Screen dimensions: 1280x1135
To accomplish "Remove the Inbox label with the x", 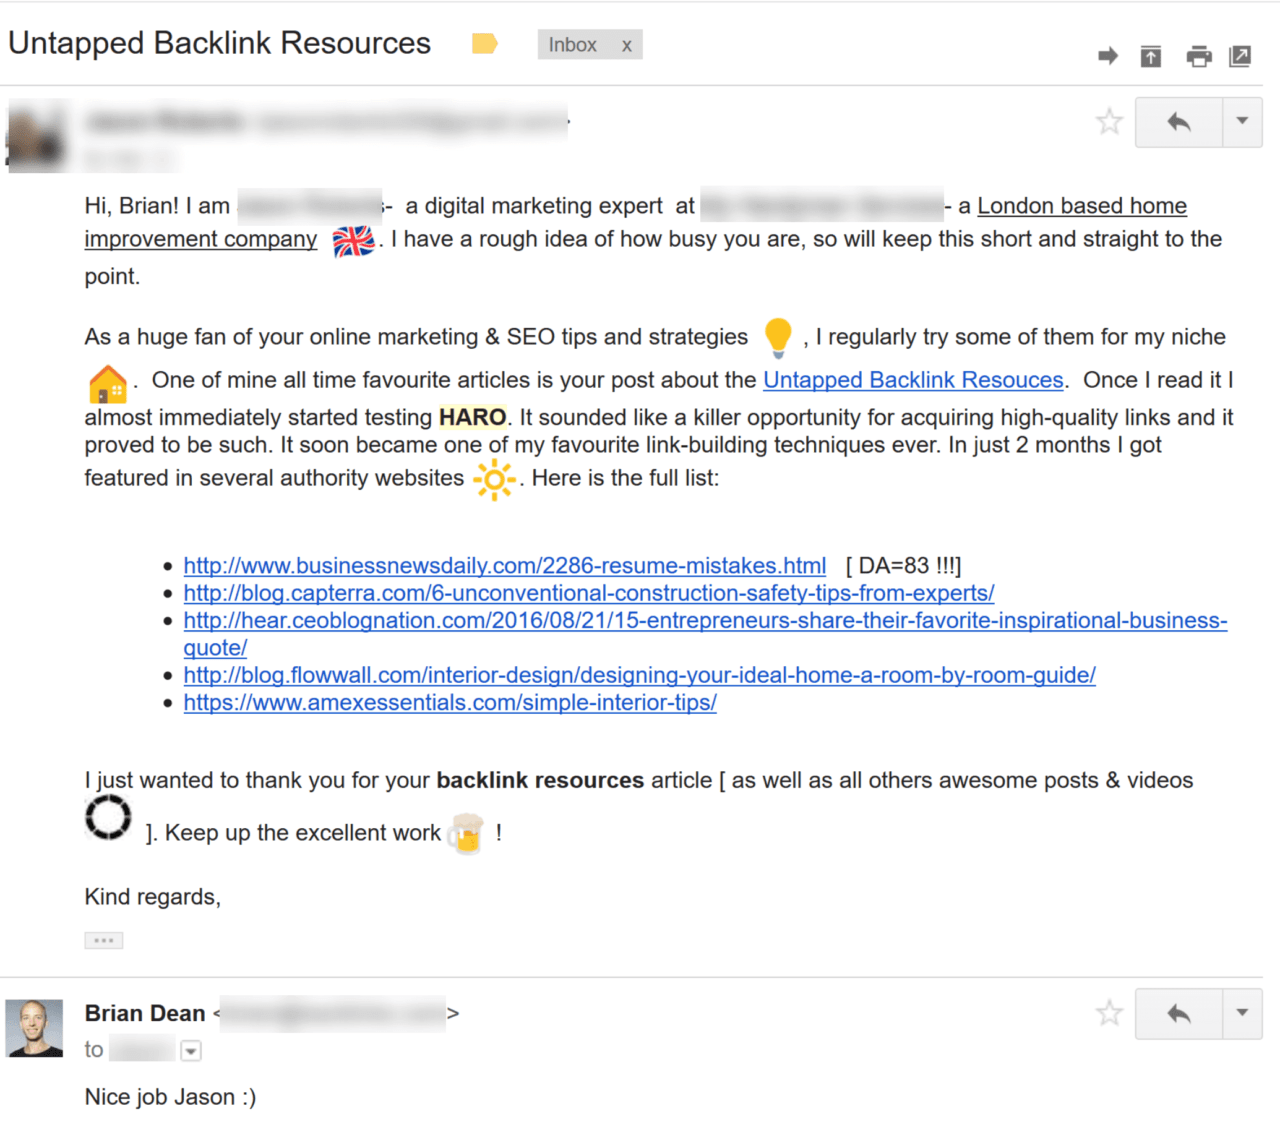I will point(627,45).
